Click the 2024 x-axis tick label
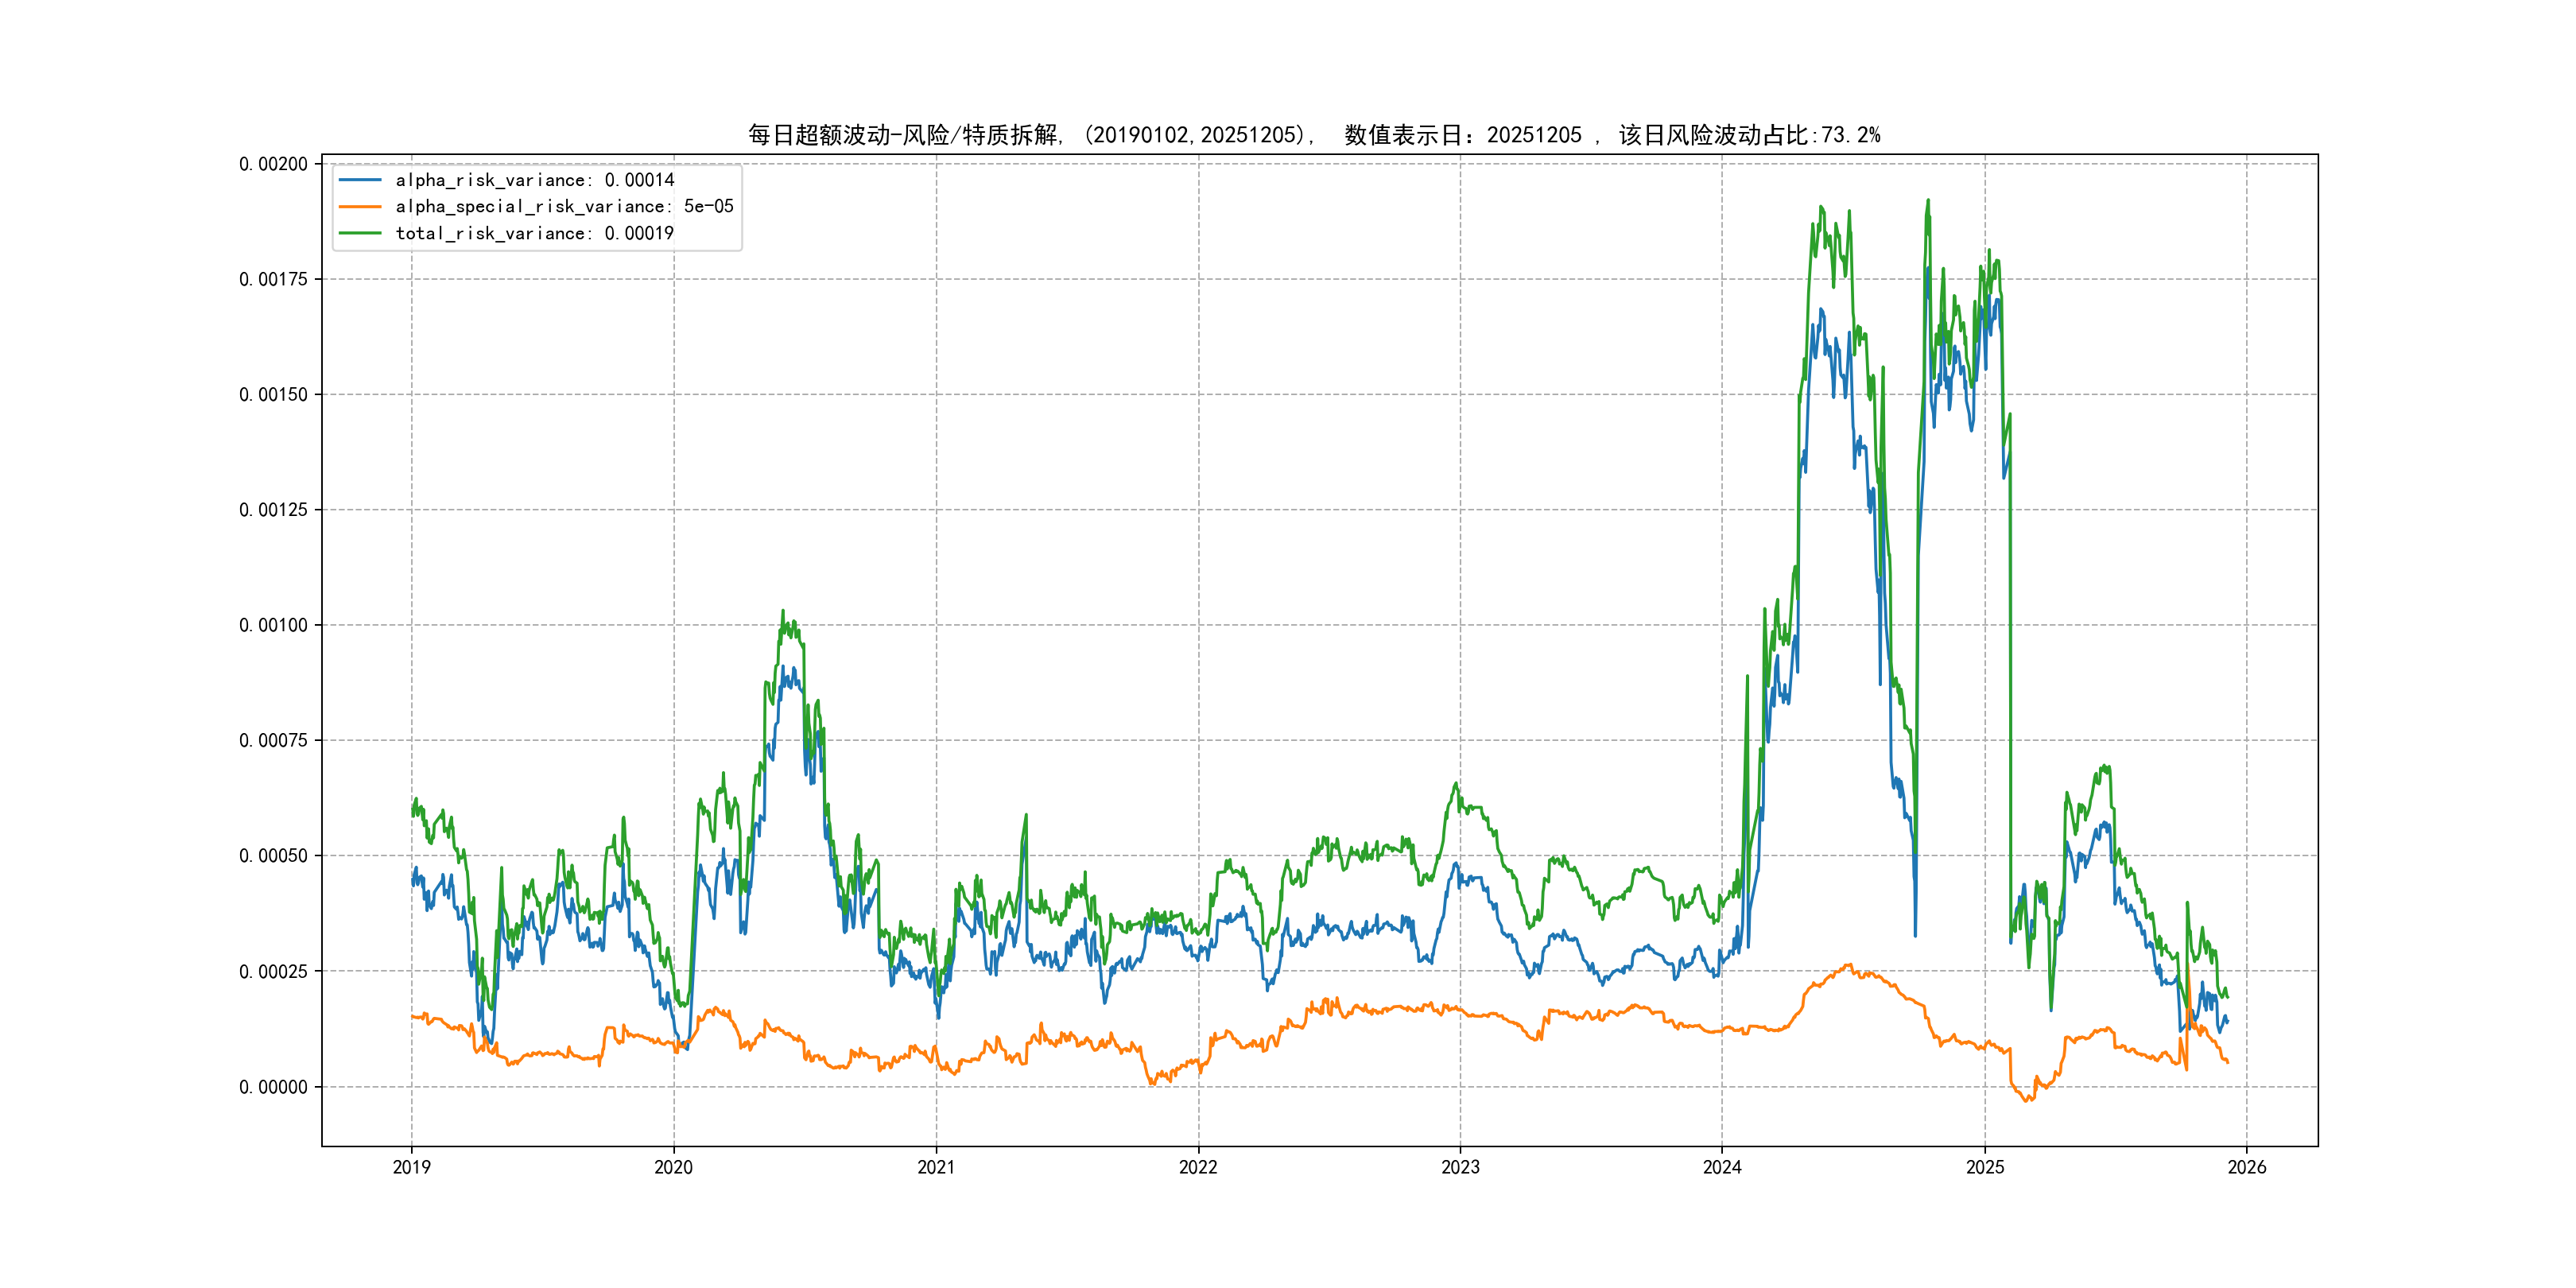This screenshot has width=2576, height=1288. [1722, 1167]
